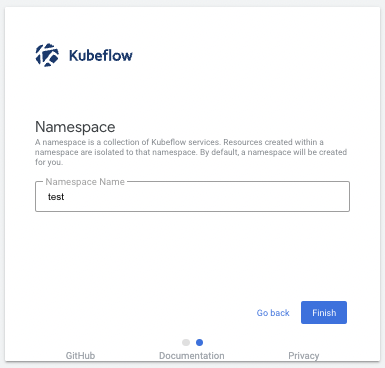Click the Kubeflow wordmark text
The image size is (385, 368).
pos(101,55)
